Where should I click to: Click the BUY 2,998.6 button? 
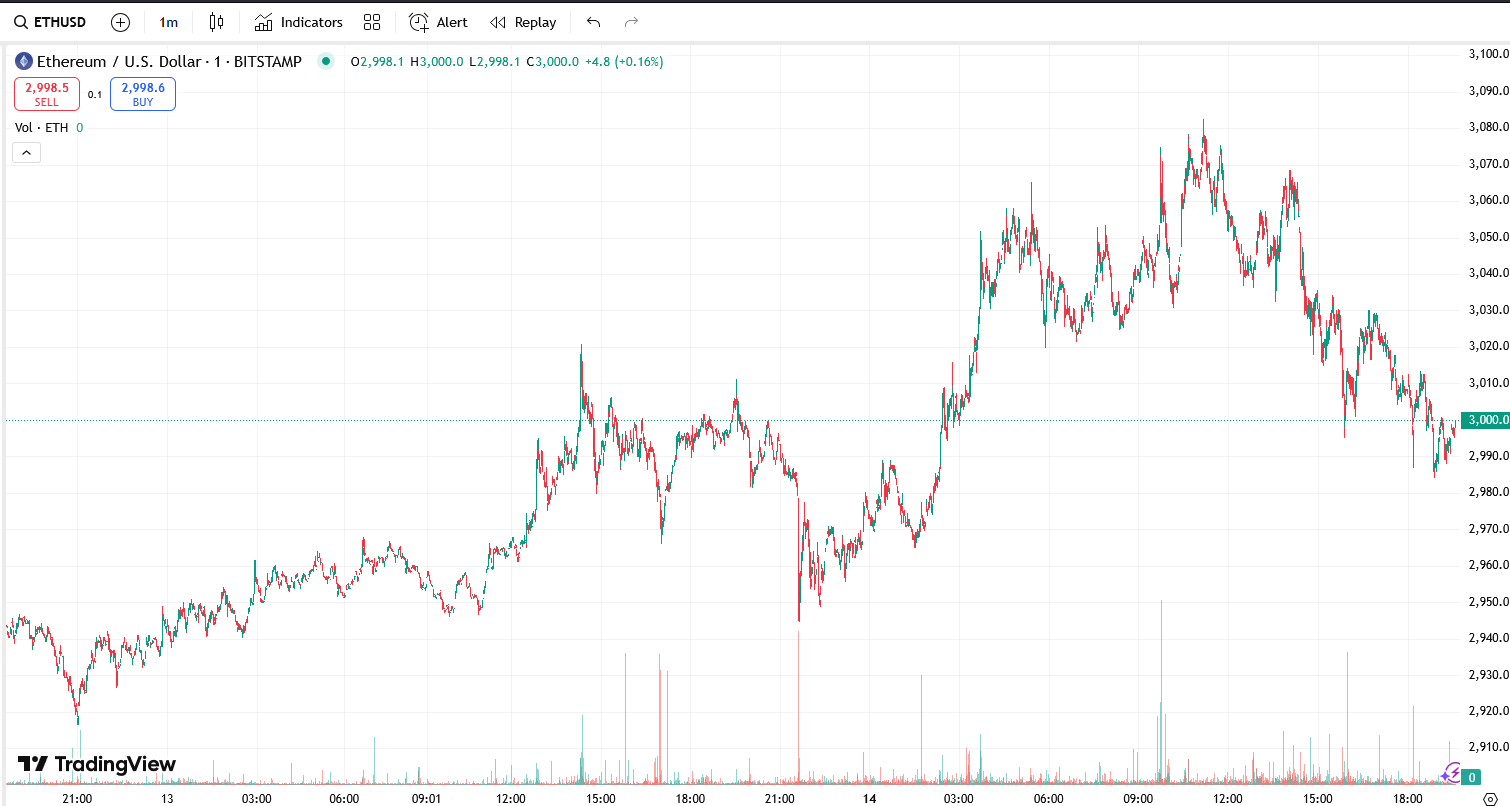pos(143,94)
